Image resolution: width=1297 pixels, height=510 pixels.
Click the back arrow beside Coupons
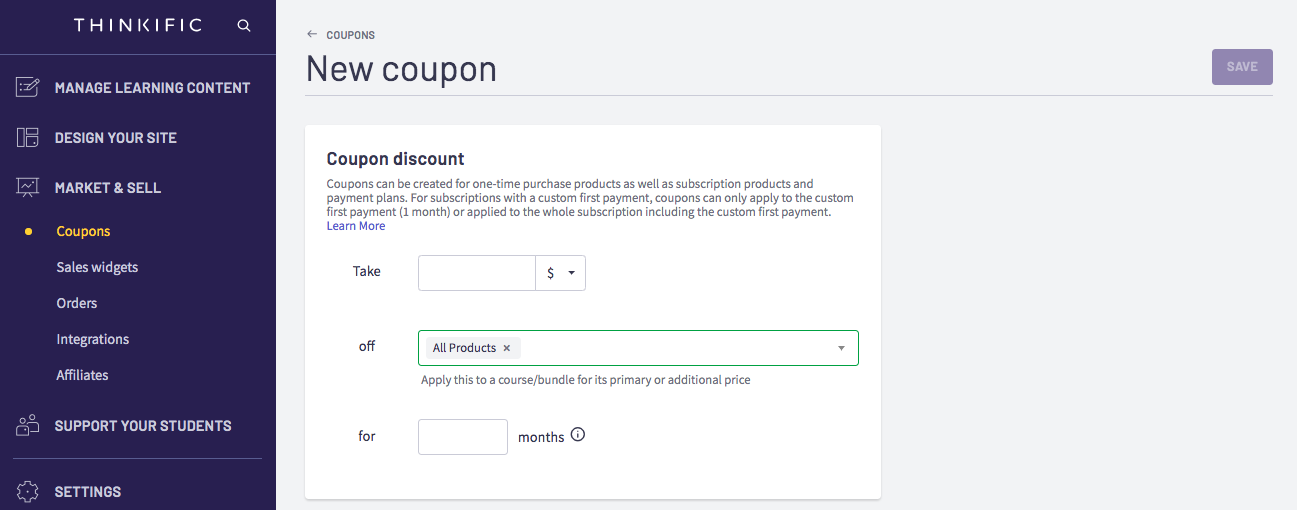pyautogui.click(x=312, y=35)
